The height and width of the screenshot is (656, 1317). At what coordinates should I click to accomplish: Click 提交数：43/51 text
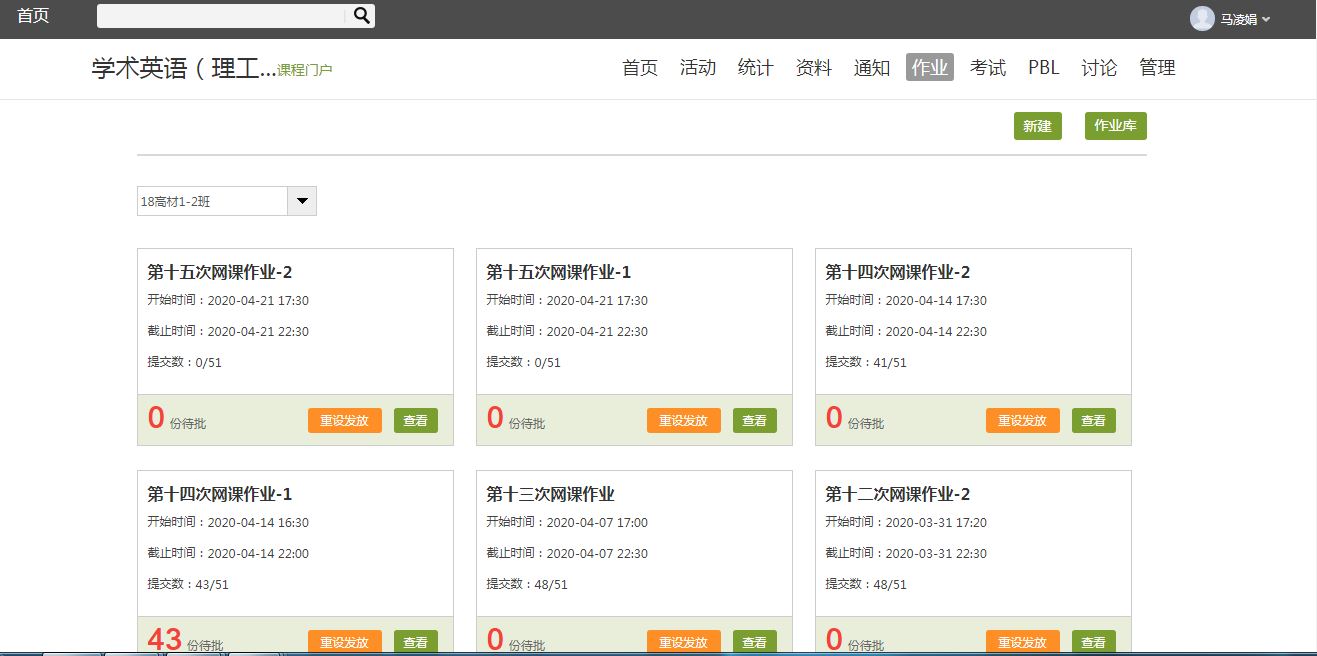pos(188,584)
